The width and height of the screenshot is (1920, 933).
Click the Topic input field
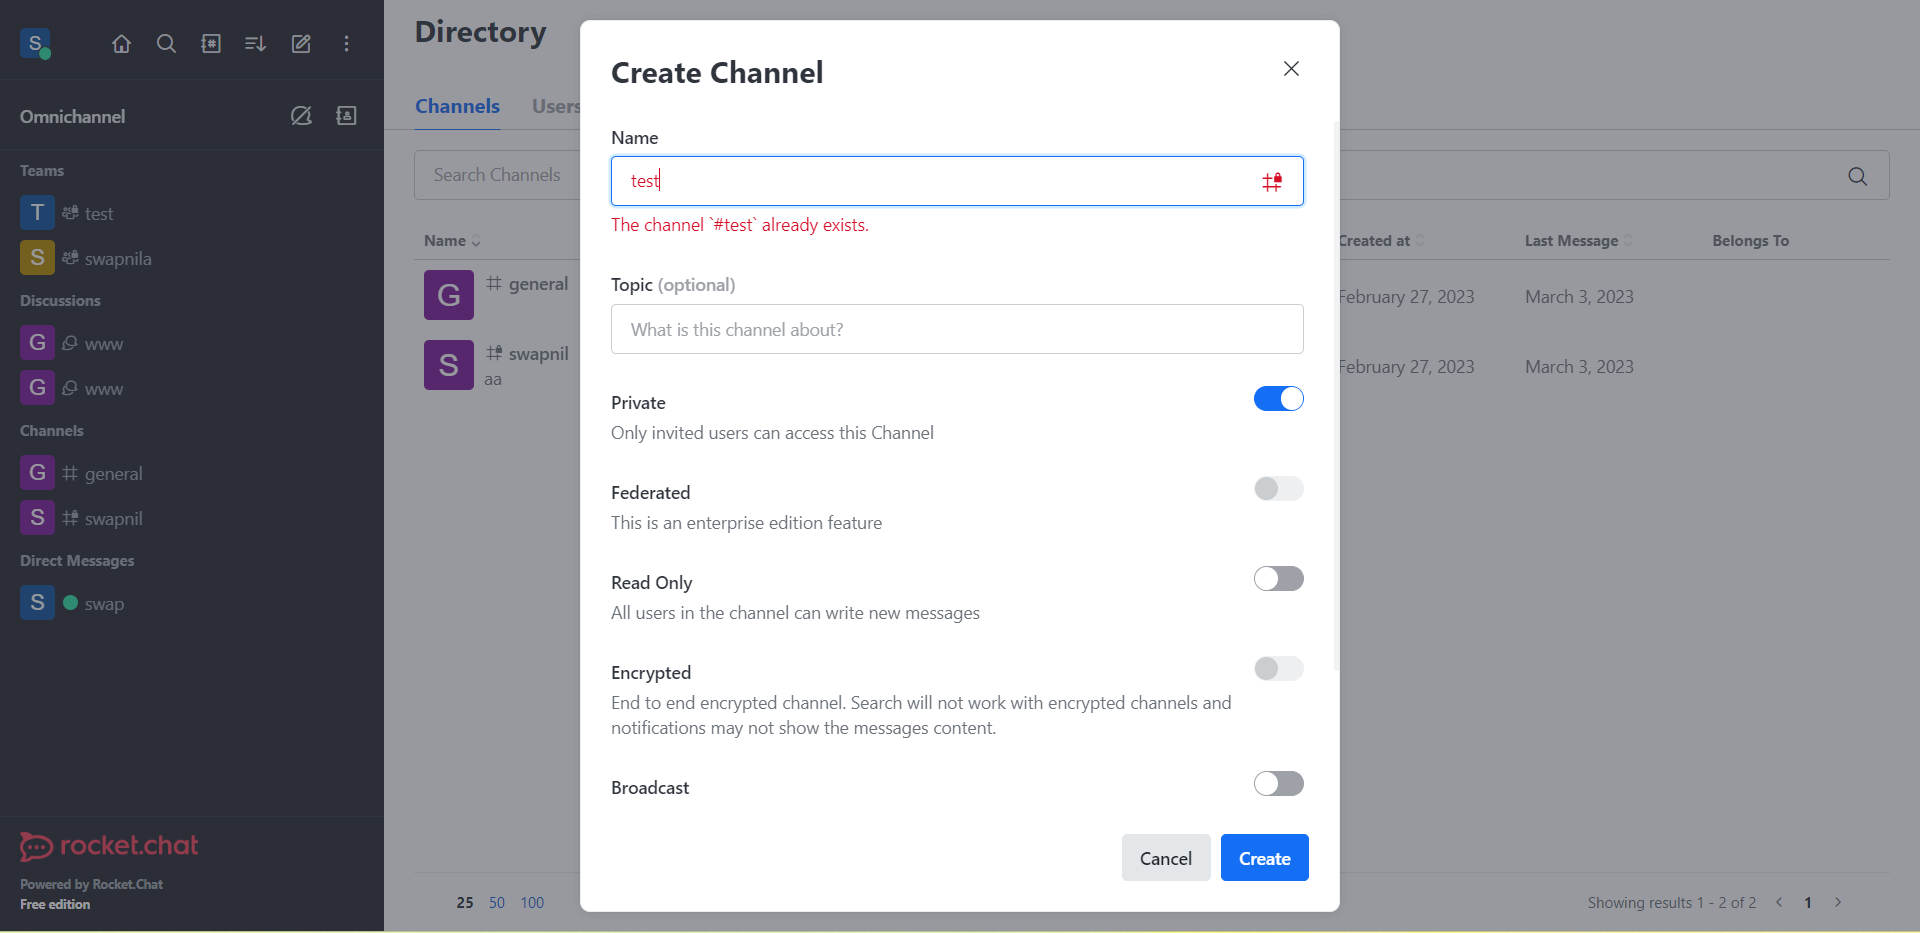956,329
